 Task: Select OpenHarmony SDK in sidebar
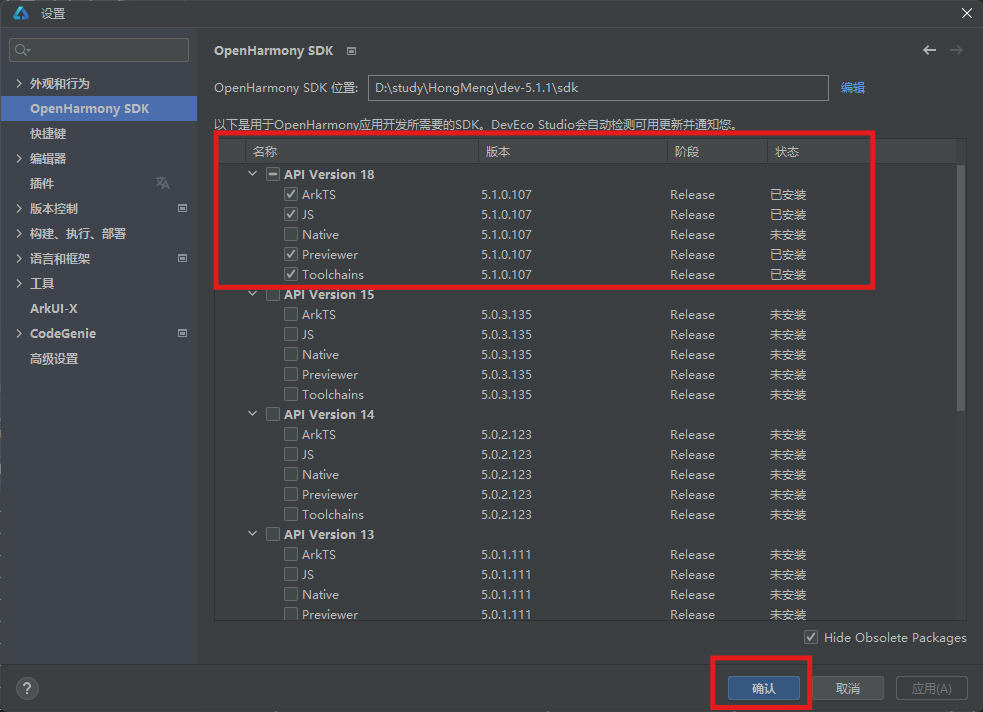99,108
